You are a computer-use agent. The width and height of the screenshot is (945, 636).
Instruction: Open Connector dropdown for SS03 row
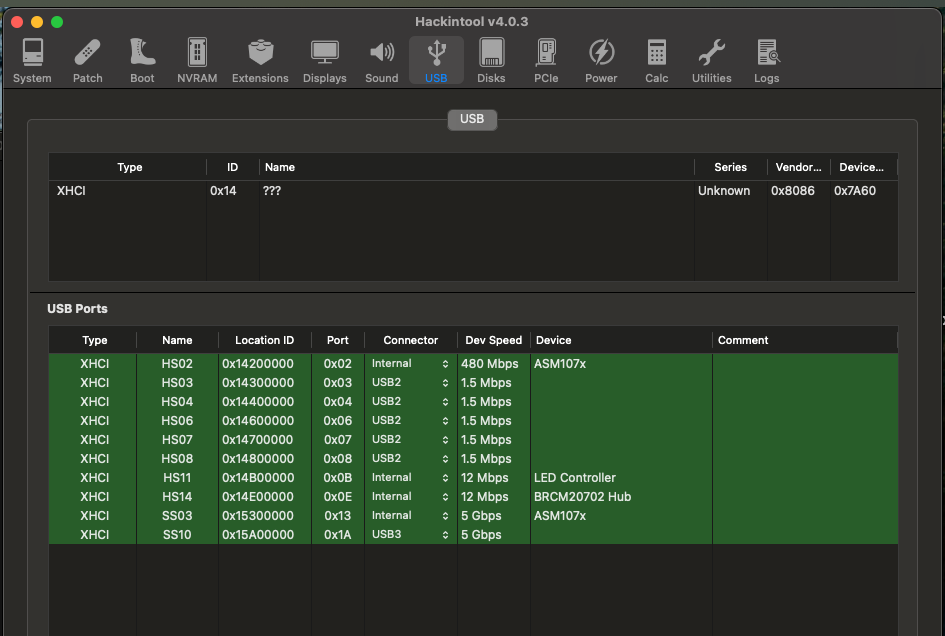pos(410,515)
